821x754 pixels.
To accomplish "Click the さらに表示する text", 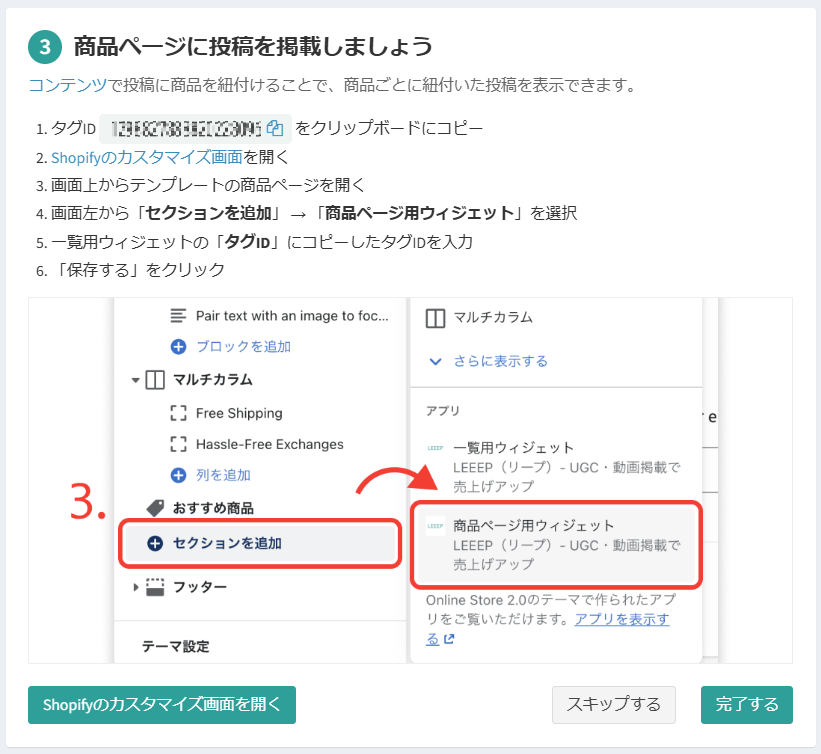I will (x=501, y=361).
